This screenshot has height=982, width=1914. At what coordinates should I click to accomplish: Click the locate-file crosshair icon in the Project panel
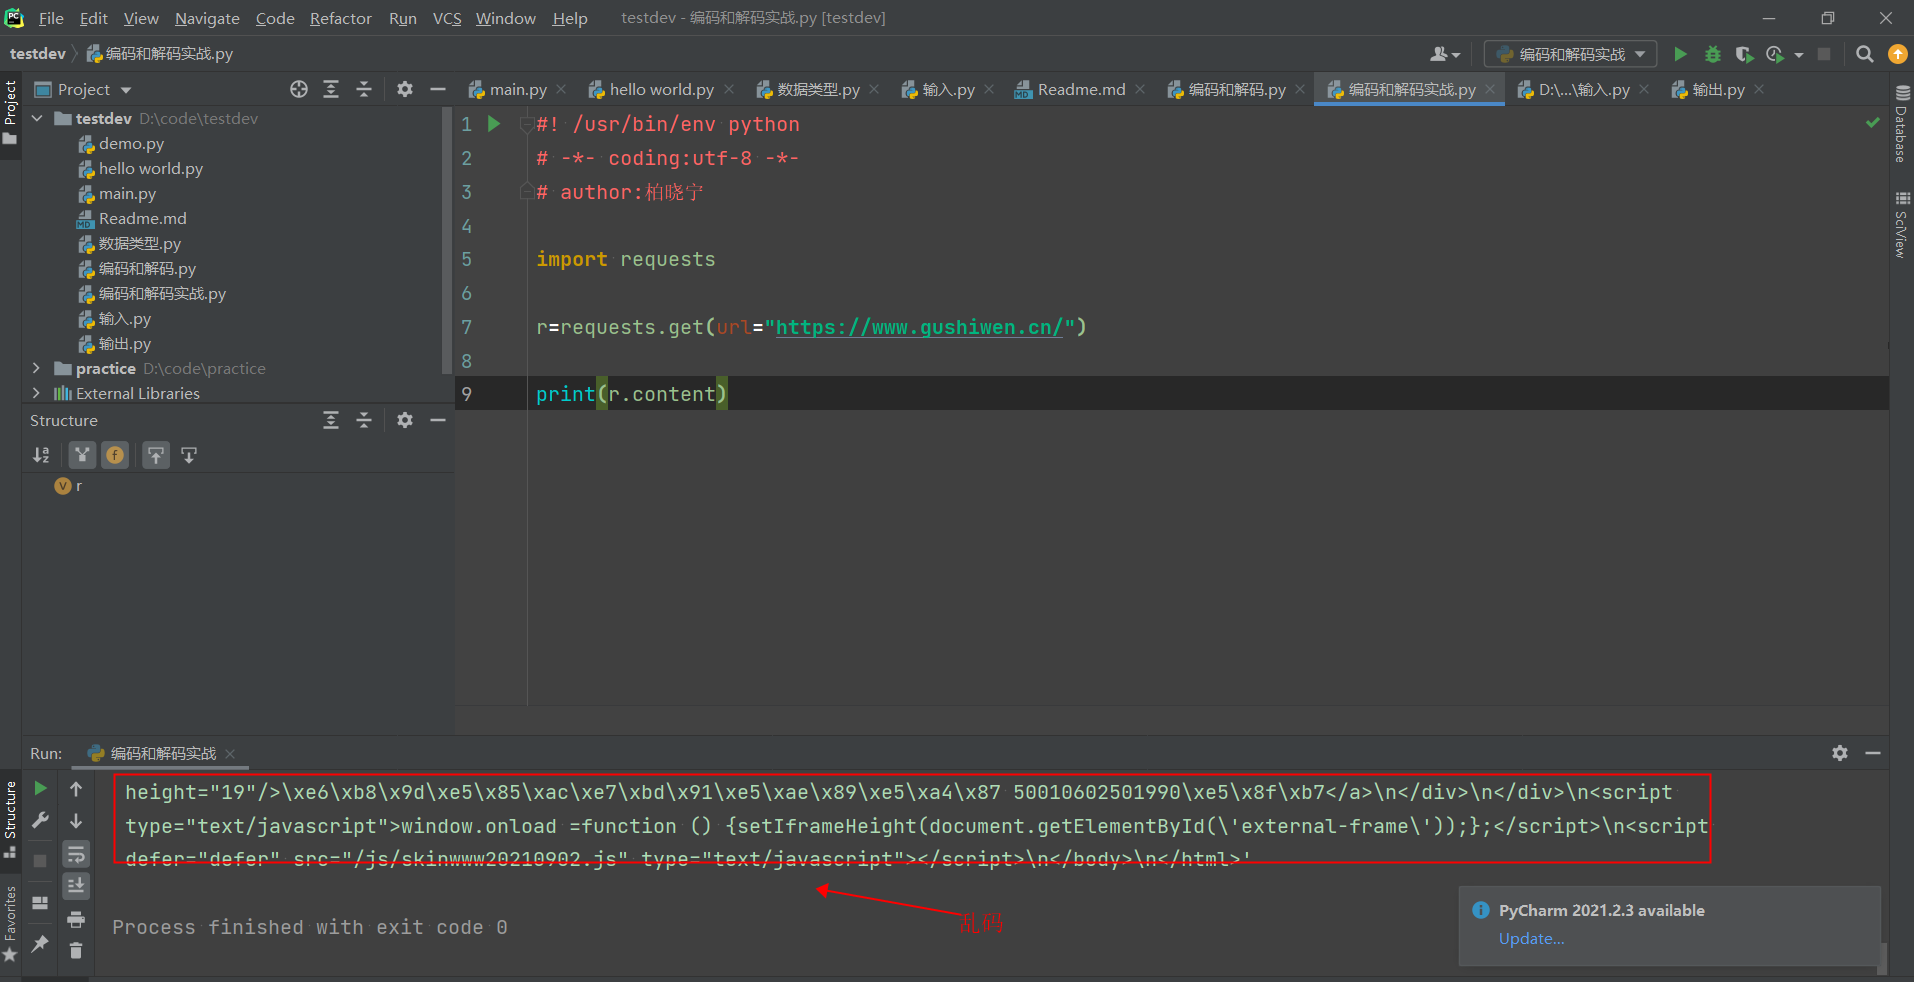pos(299,89)
